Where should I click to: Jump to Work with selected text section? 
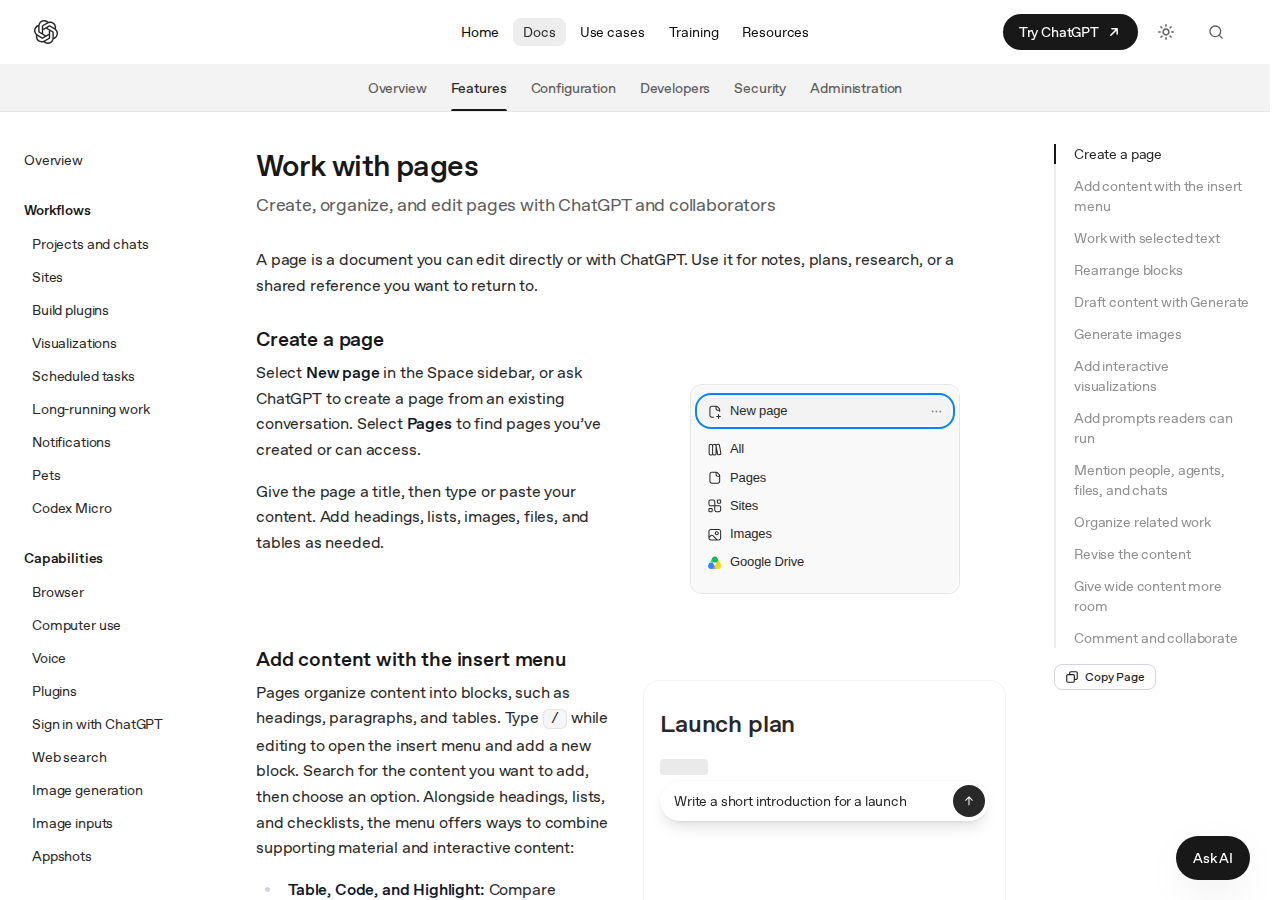click(x=1147, y=238)
